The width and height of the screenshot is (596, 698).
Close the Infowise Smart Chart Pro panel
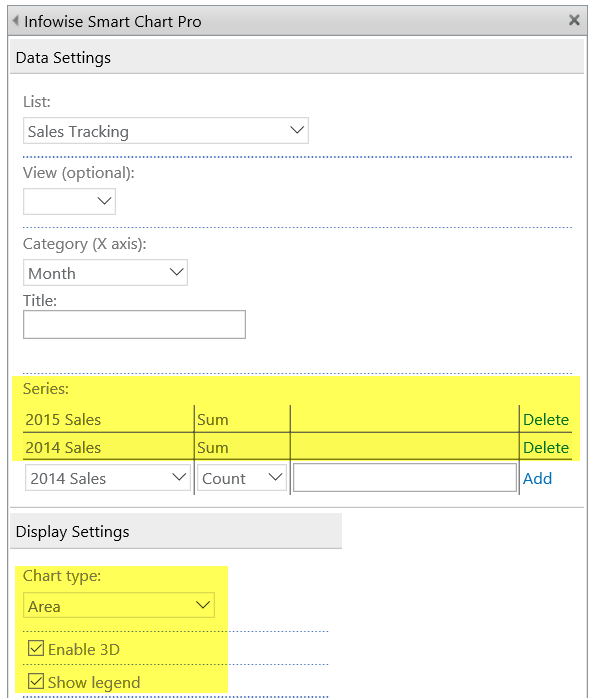pos(574,20)
